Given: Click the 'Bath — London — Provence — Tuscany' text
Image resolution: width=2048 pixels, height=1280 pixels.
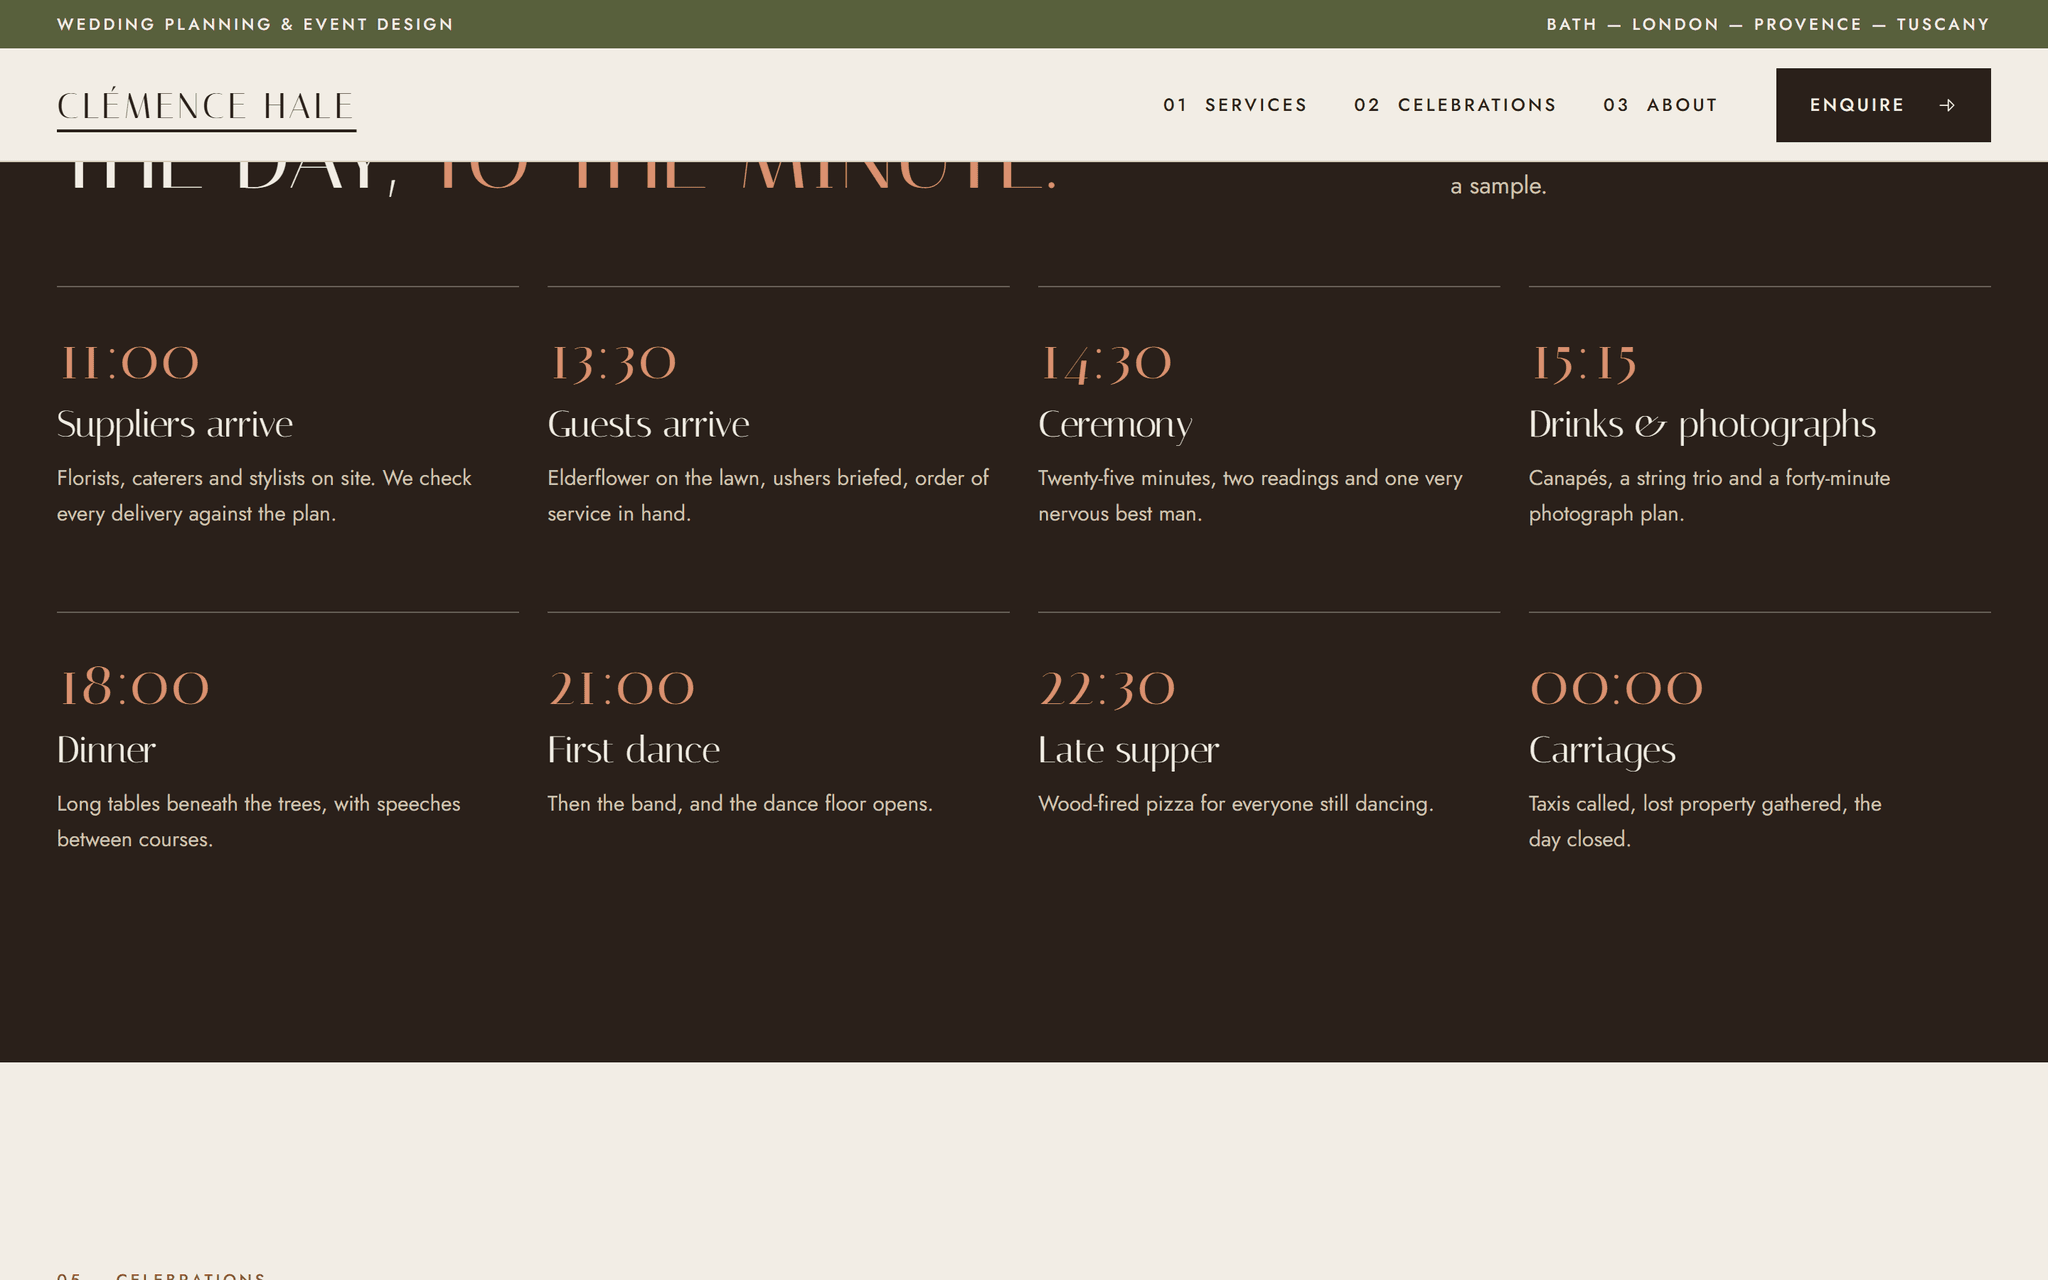Looking at the screenshot, I should click(1768, 24).
